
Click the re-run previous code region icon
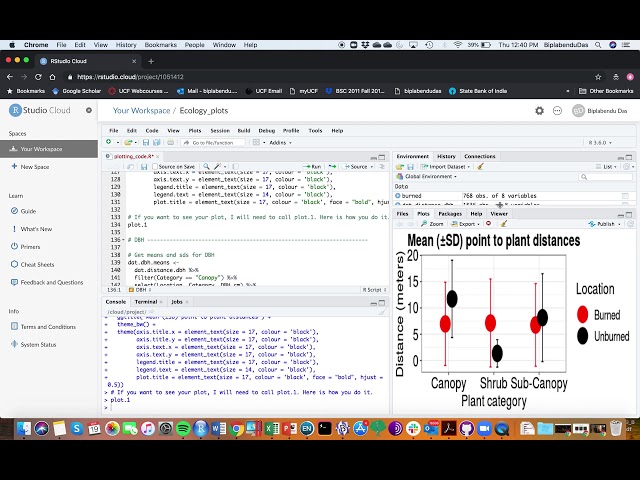(332, 167)
